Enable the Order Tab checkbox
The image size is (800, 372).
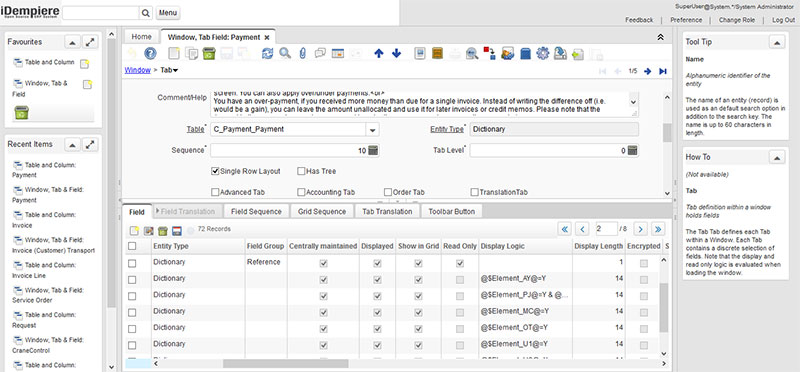(388, 192)
